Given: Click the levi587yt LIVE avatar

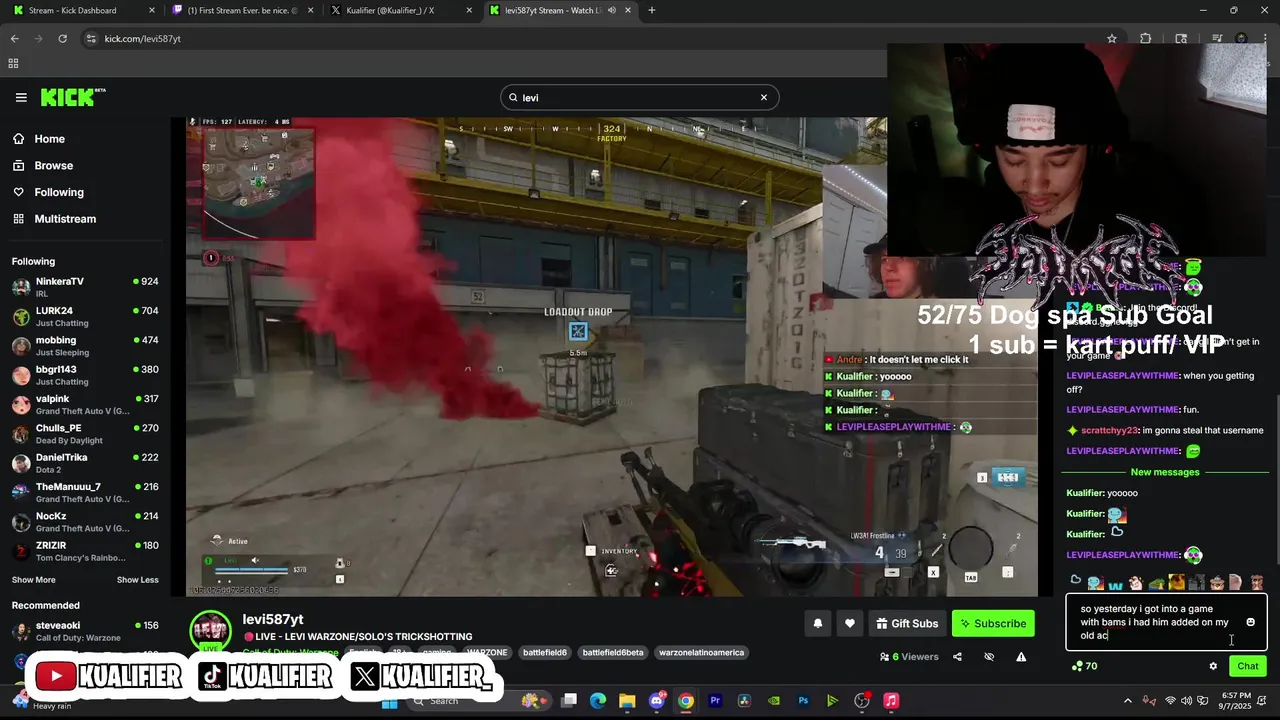Looking at the screenshot, I should coord(211,631).
